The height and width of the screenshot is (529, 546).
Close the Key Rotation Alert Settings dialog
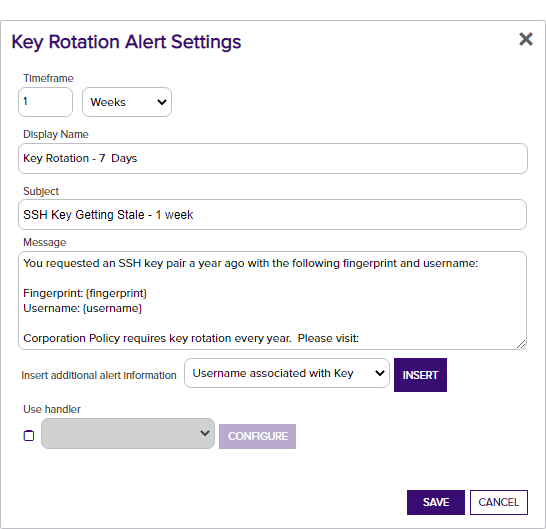click(x=526, y=39)
